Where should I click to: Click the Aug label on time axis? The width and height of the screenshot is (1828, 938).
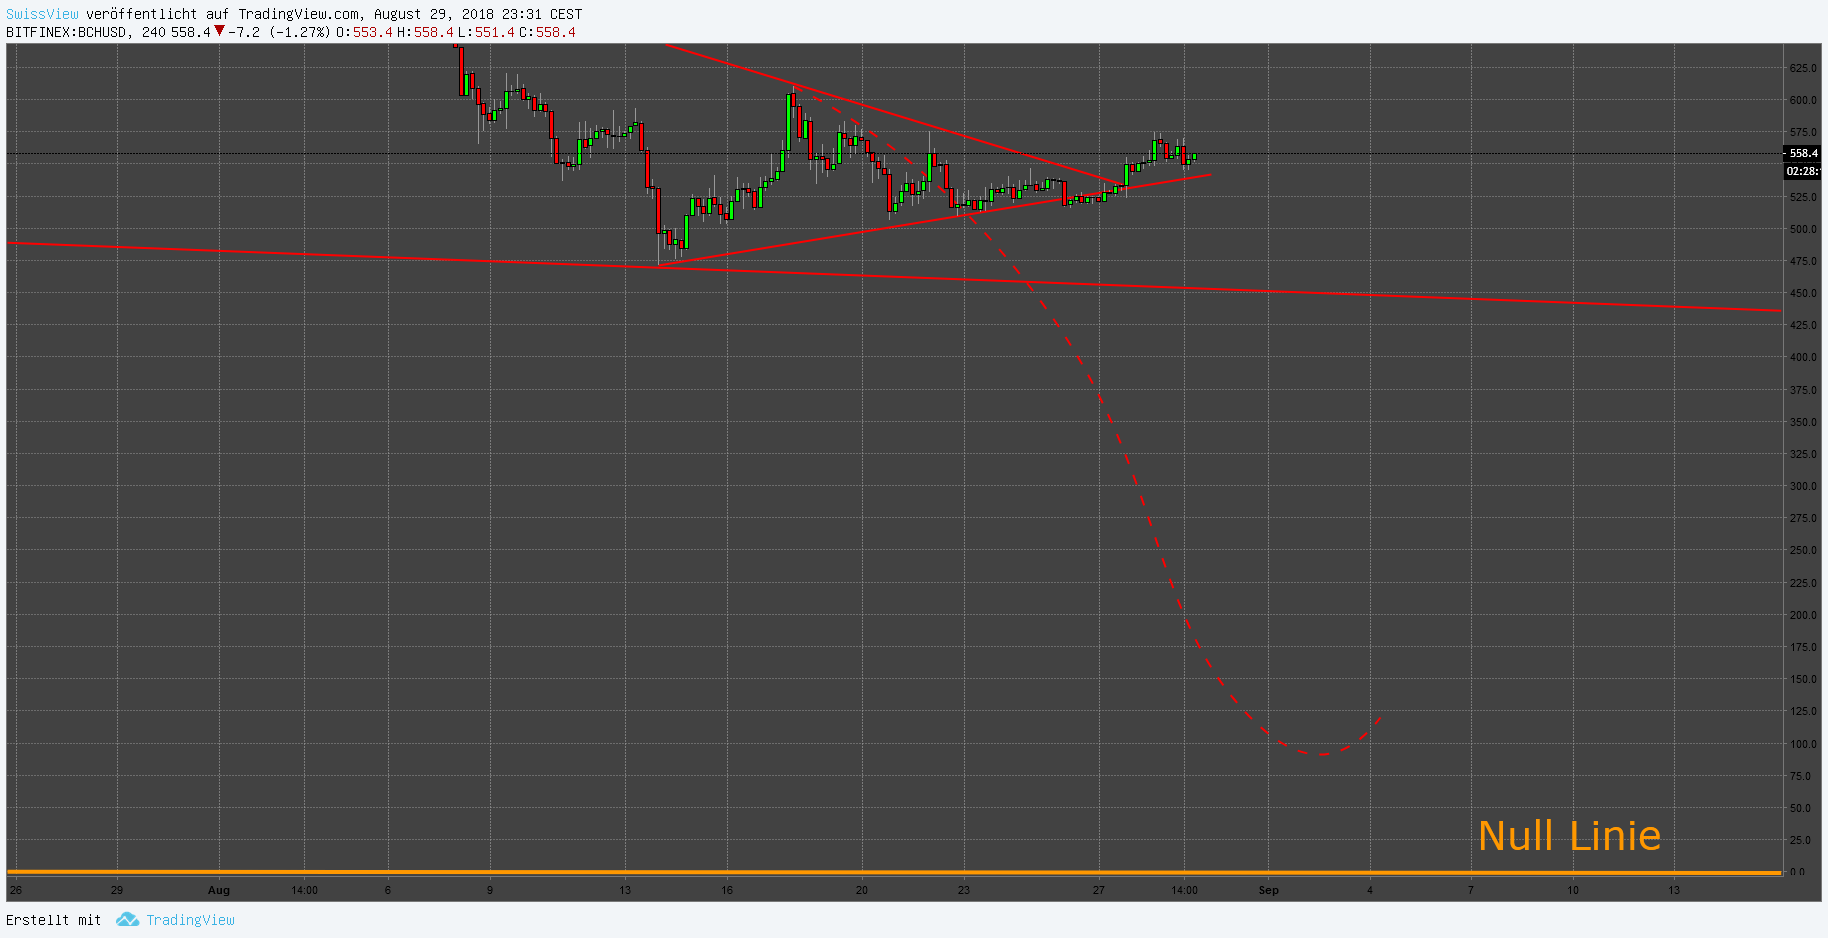tap(219, 889)
